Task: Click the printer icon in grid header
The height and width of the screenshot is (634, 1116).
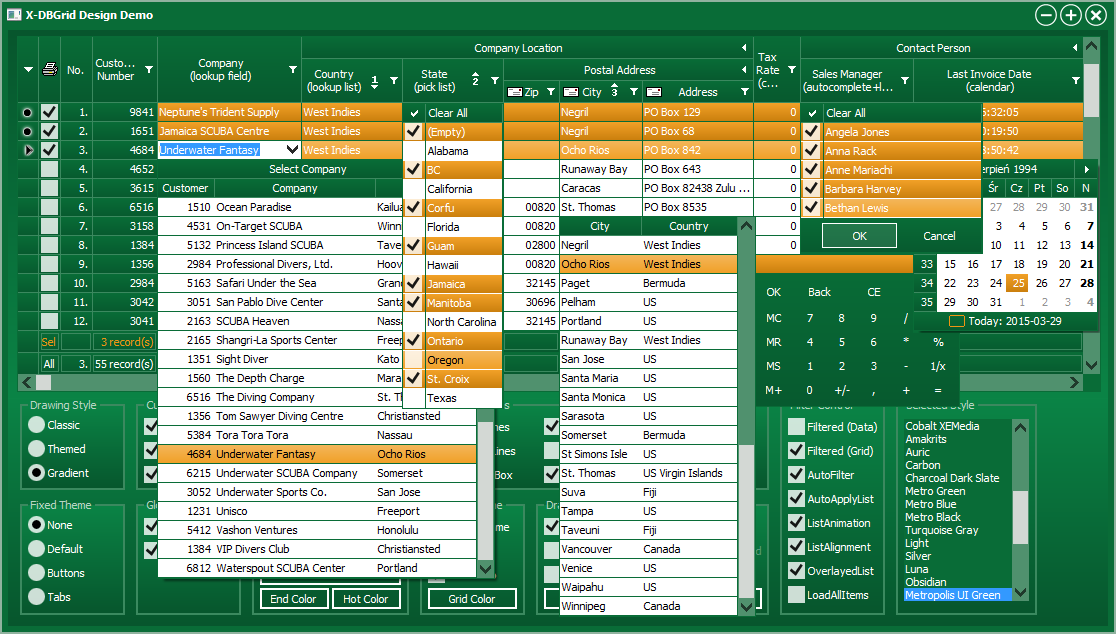Action: 49,69
